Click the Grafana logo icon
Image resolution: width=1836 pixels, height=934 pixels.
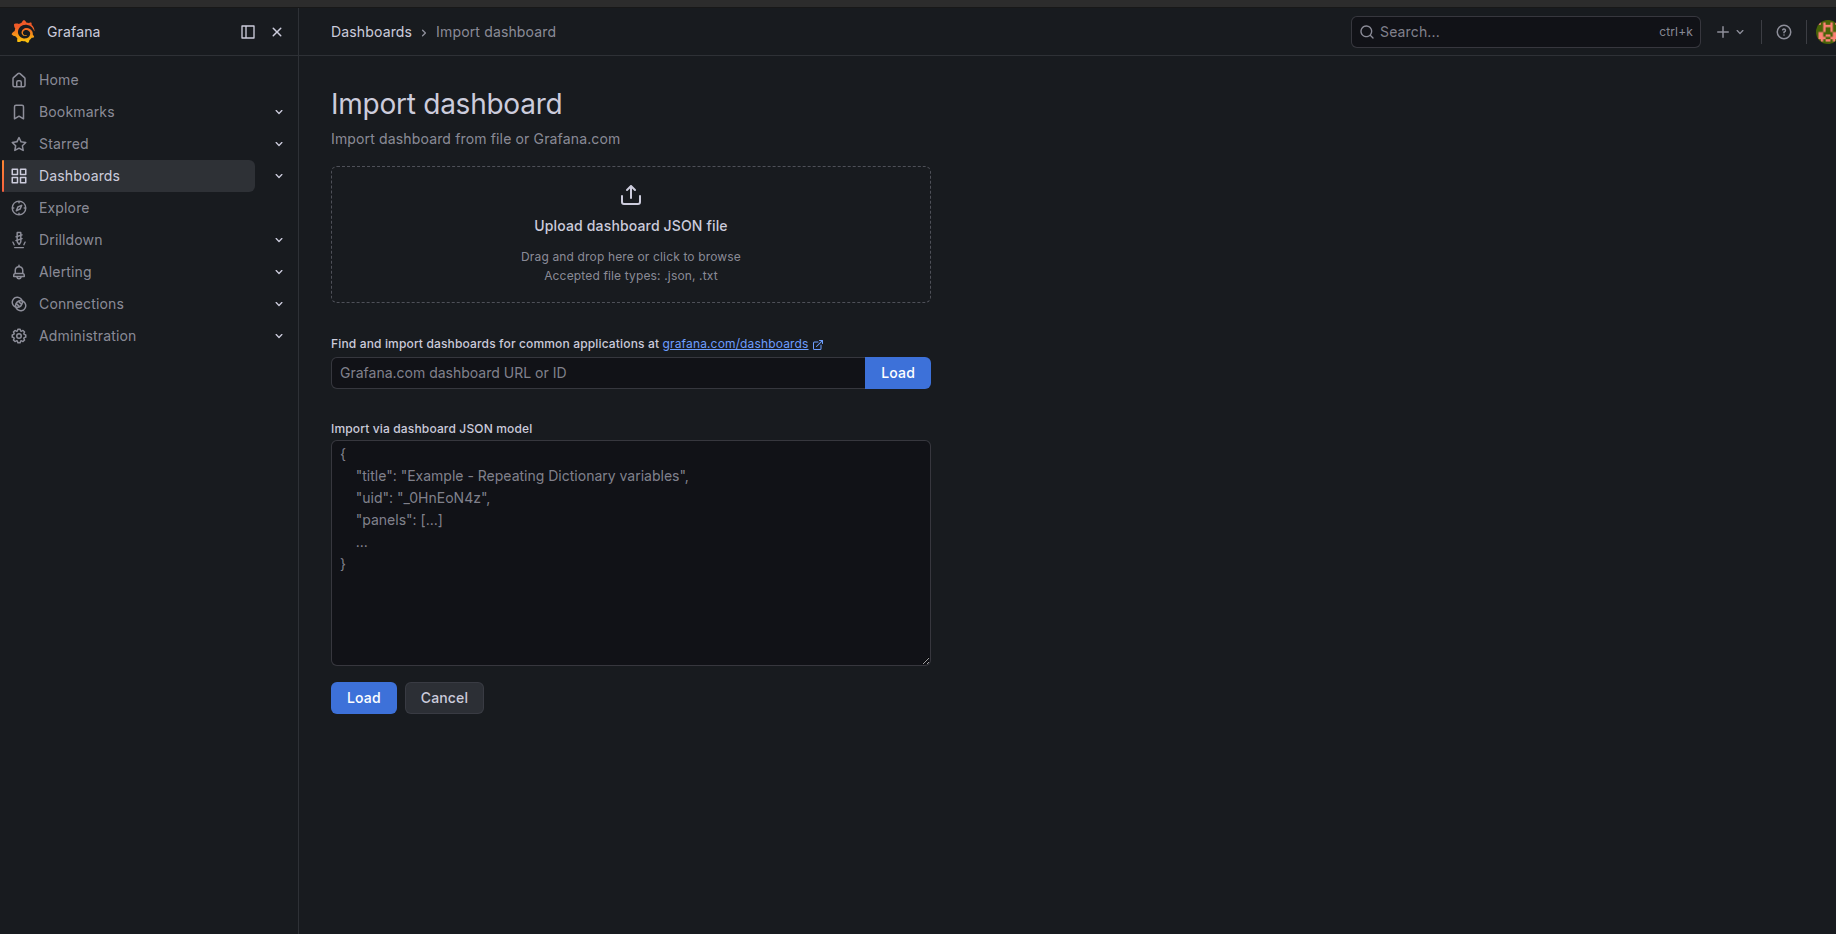coord(23,32)
